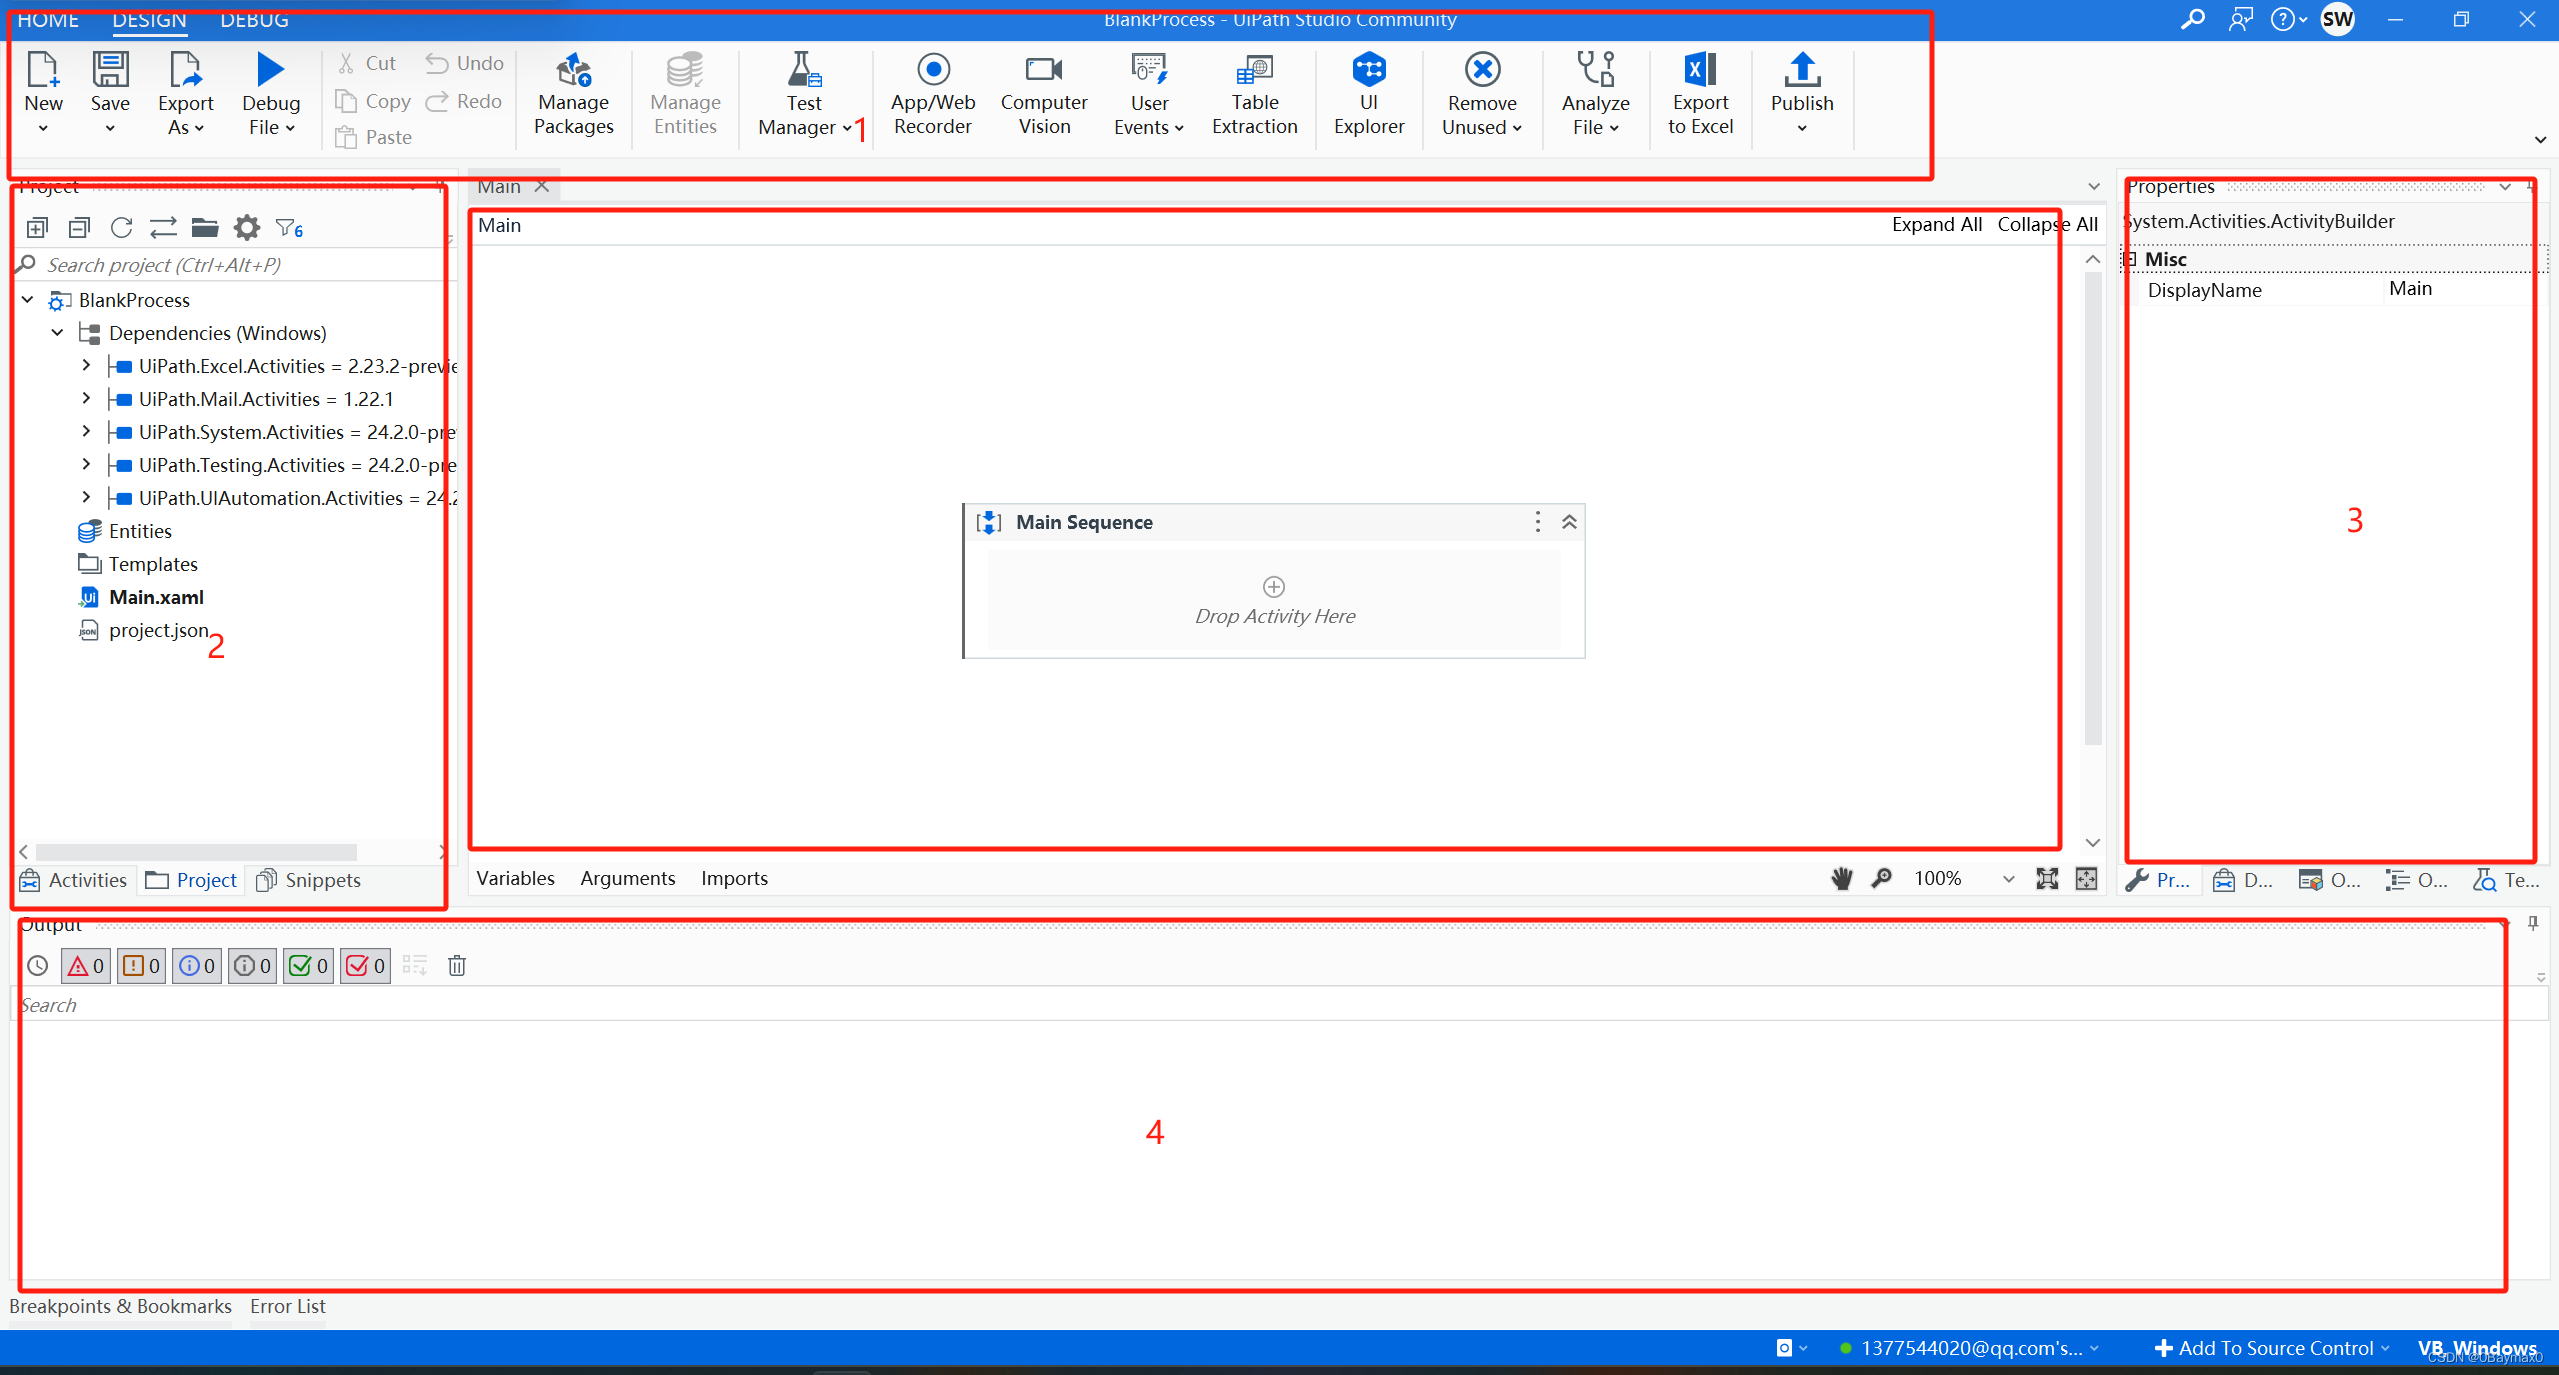Start Table Extraction wizard
Viewport: 2559px width, 1375px height.
click(1254, 94)
